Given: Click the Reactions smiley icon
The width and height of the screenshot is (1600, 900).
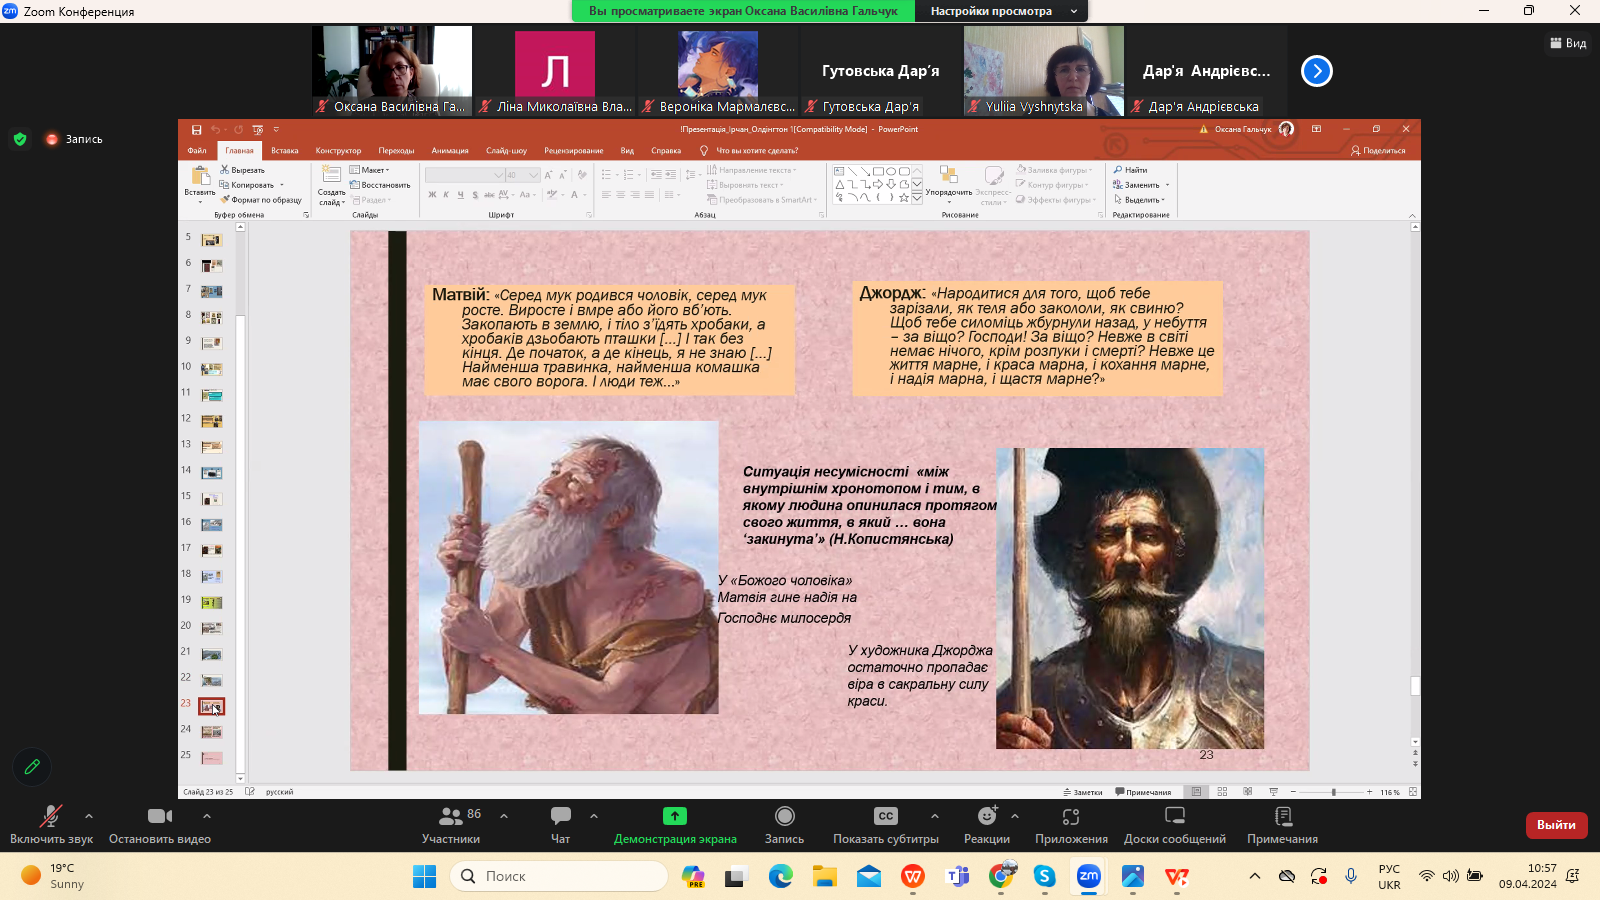Looking at the screenshot, I should [987, 817].
